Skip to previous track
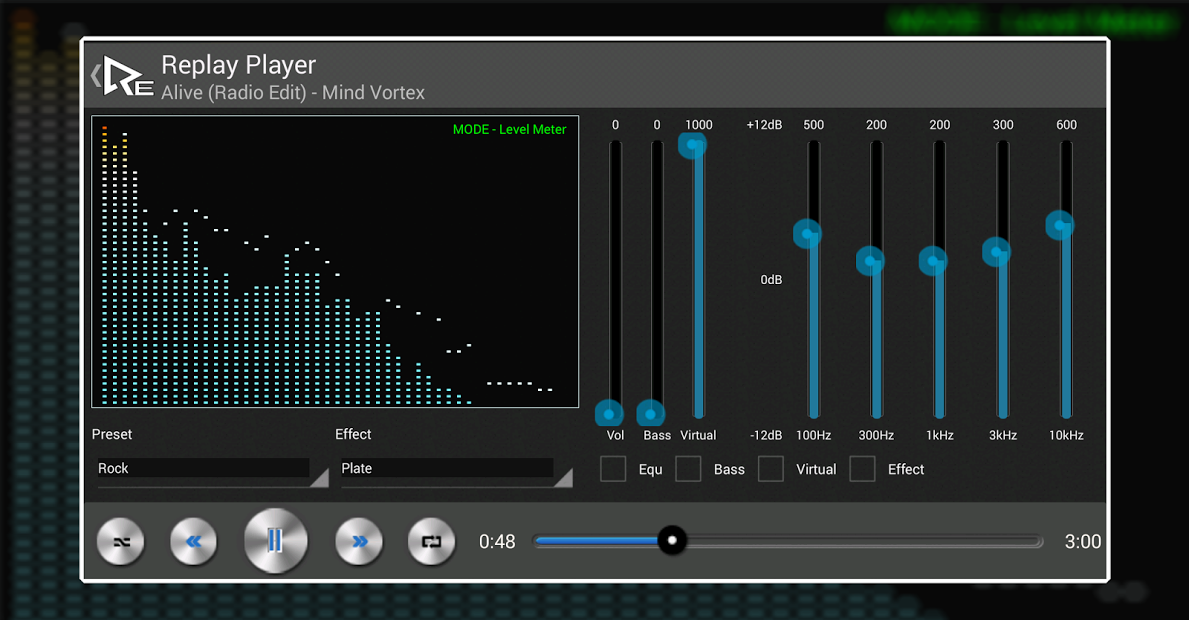Viewport: 1189px width, 620px height. (193, 541)
